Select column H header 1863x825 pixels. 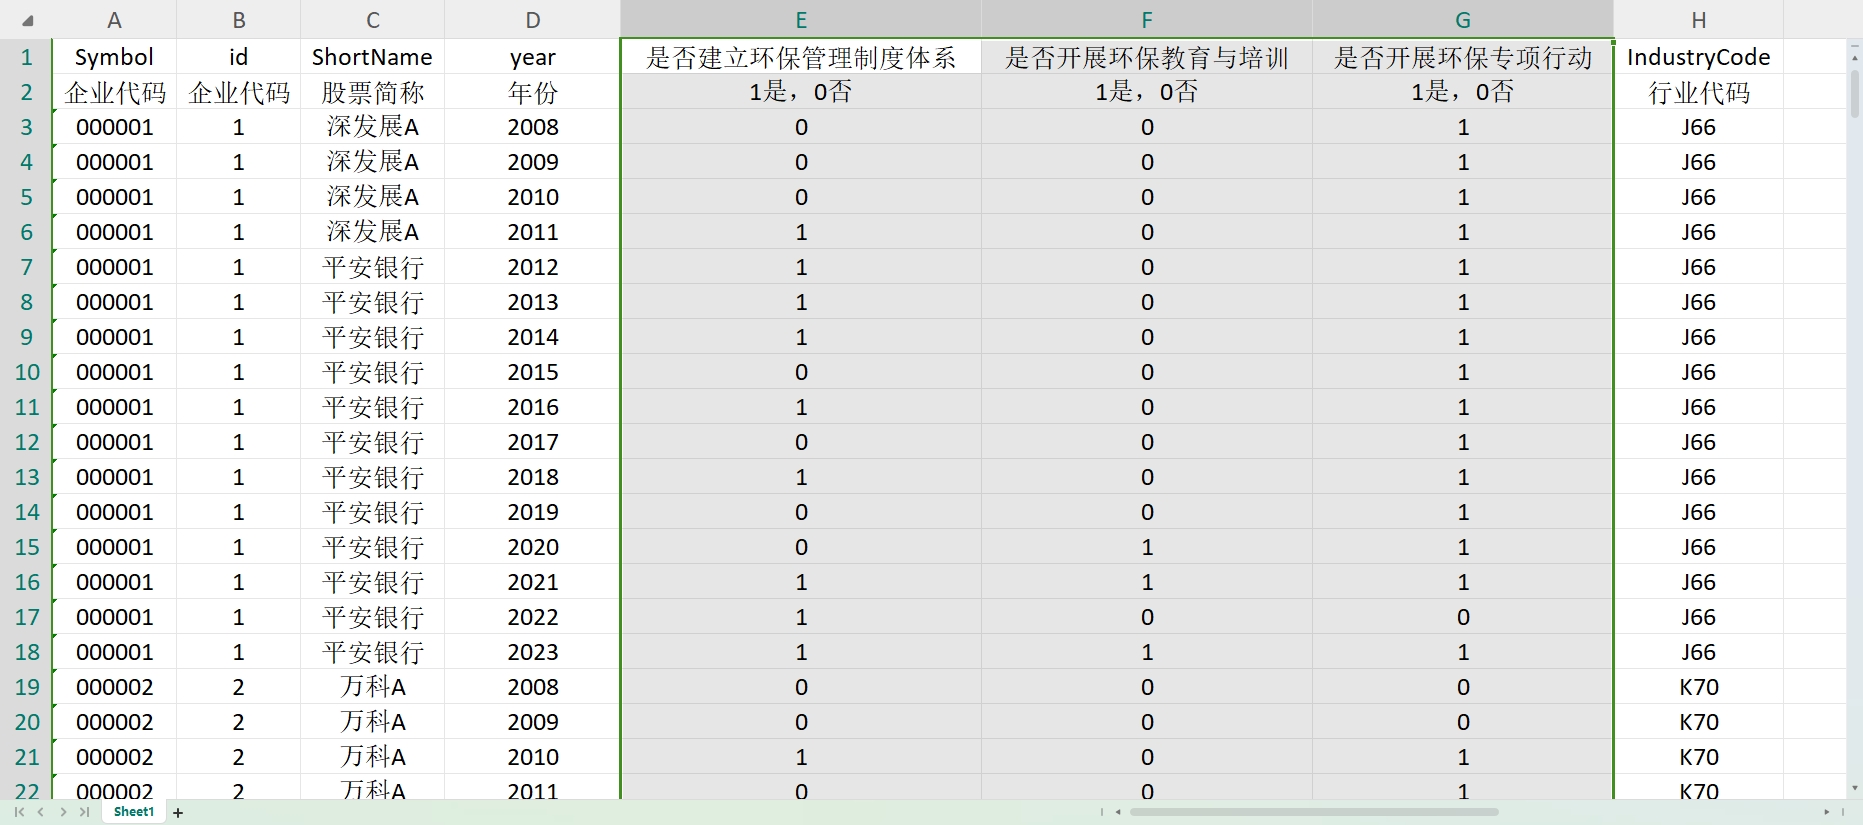click(1699, 20)
